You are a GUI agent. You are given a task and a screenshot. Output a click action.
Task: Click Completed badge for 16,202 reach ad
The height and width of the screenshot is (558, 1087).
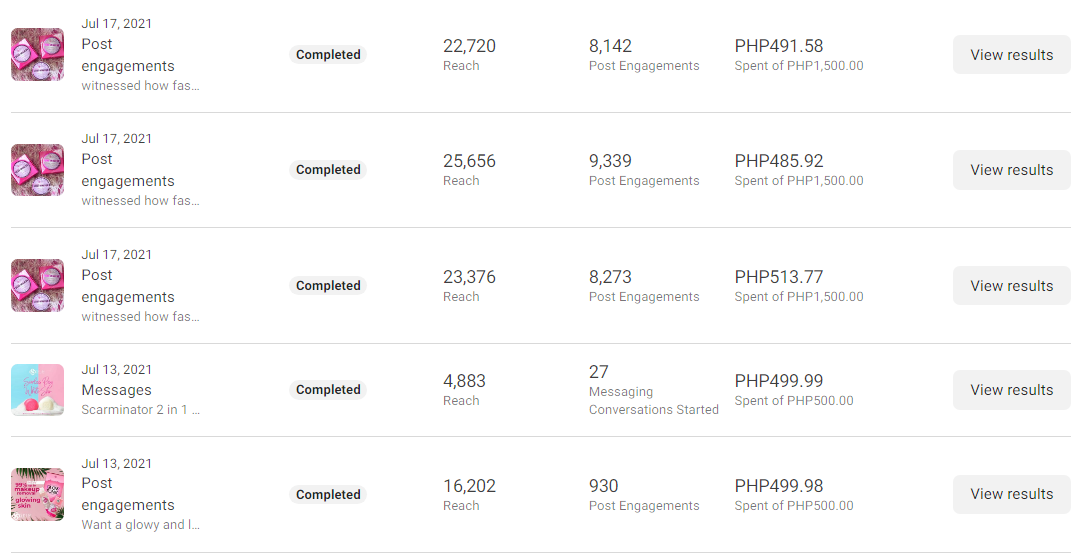(328, 495)
